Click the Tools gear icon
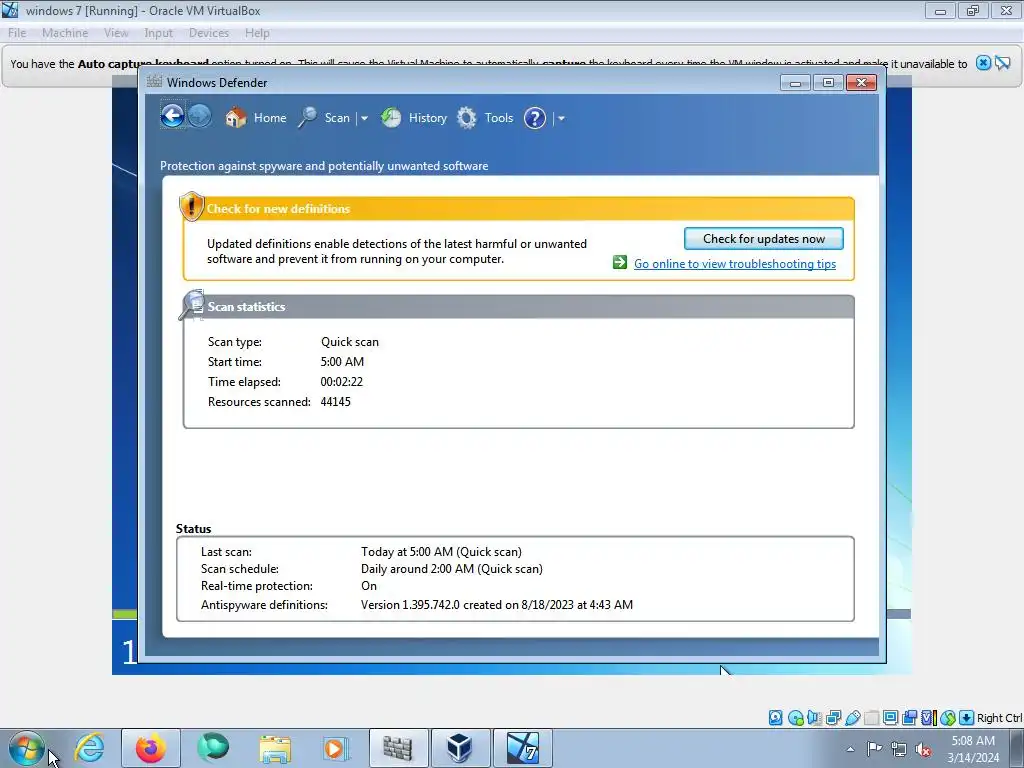The height and width of the screenshot is (768, 1024). (466, 118)
